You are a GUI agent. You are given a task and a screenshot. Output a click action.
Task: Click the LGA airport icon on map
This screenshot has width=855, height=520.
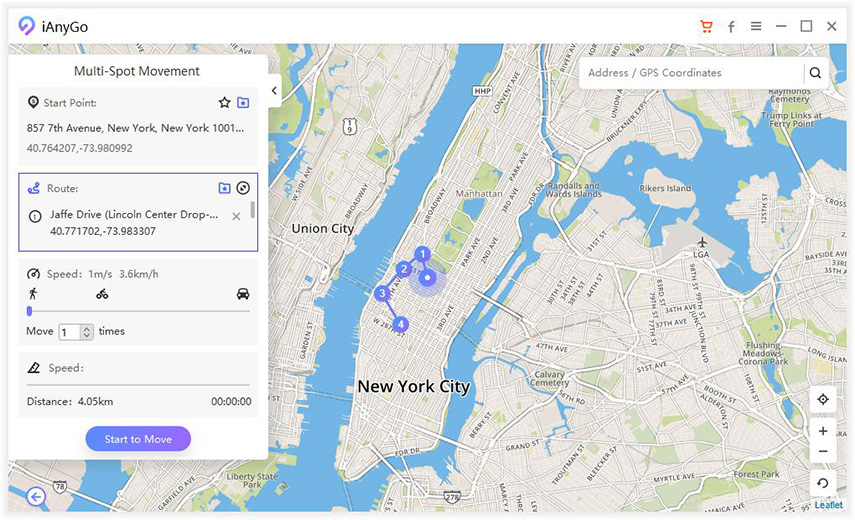click(x=702, y=242)
